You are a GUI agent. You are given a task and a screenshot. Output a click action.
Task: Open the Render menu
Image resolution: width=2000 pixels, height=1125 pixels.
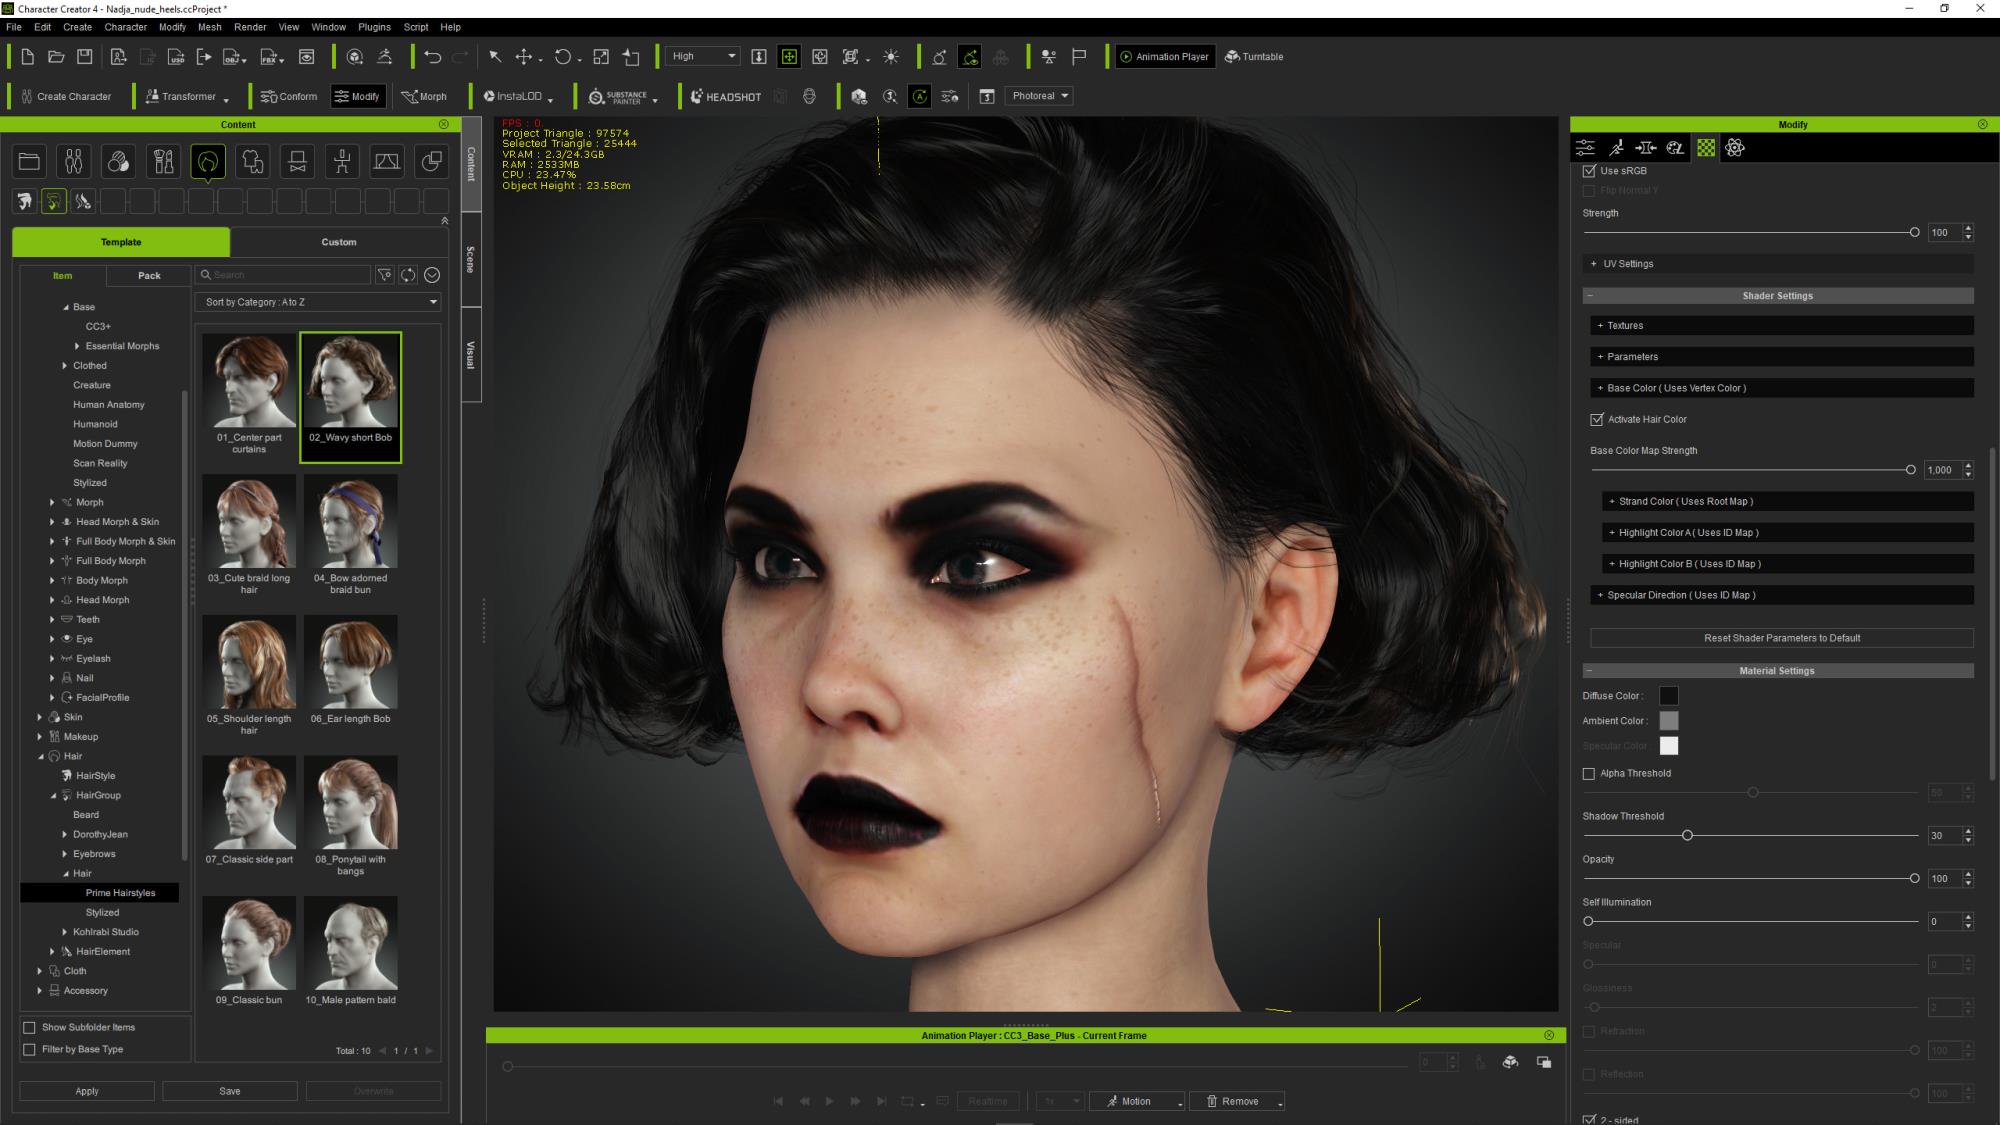pyautogui.click(x=250, y=27)
